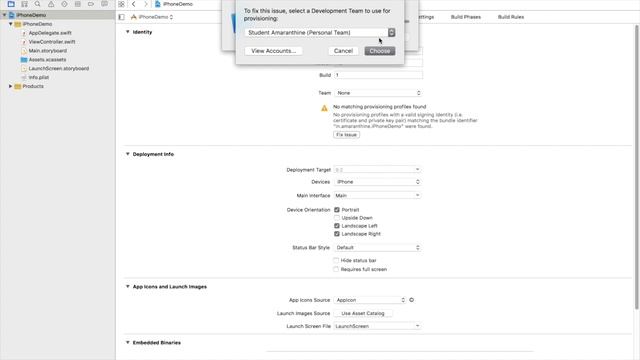Collapse the Embedded Binaries section
Image resolution: width=640 pixels, height=360 pixels.
[x=128, y=342]
